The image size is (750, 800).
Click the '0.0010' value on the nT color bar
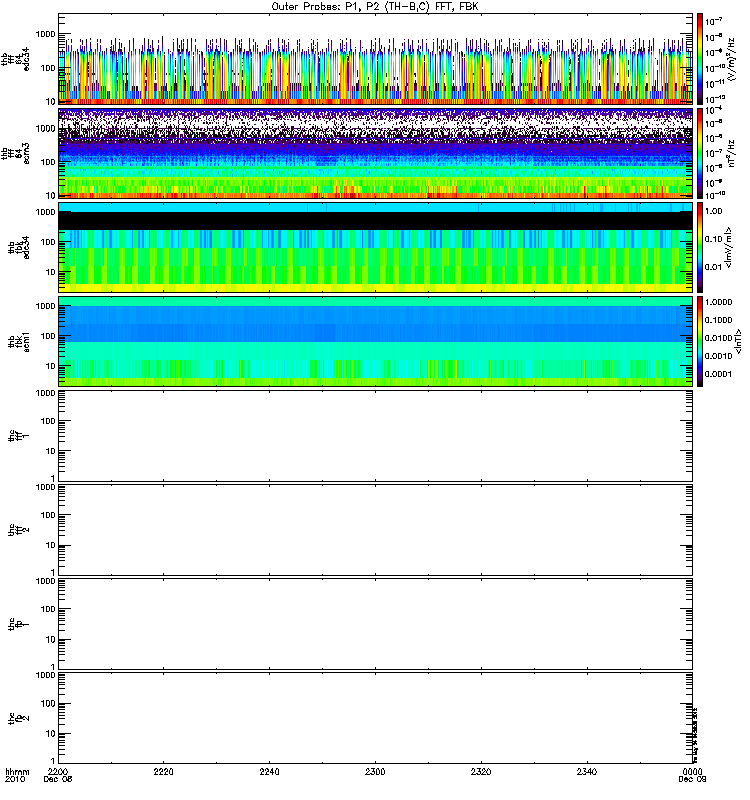click(x=718, y=356)
